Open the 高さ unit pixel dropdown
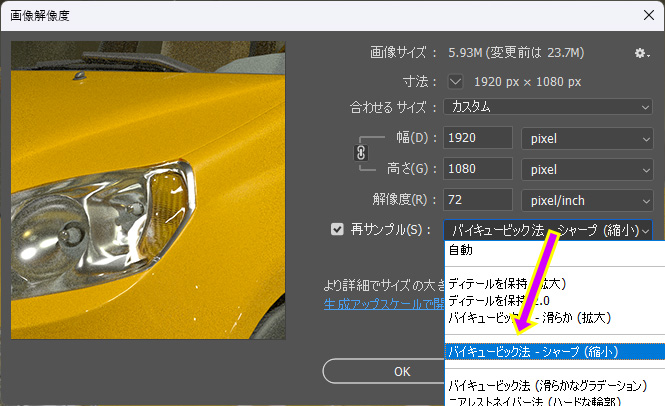 pyautogui.click(x=587, y=169)
